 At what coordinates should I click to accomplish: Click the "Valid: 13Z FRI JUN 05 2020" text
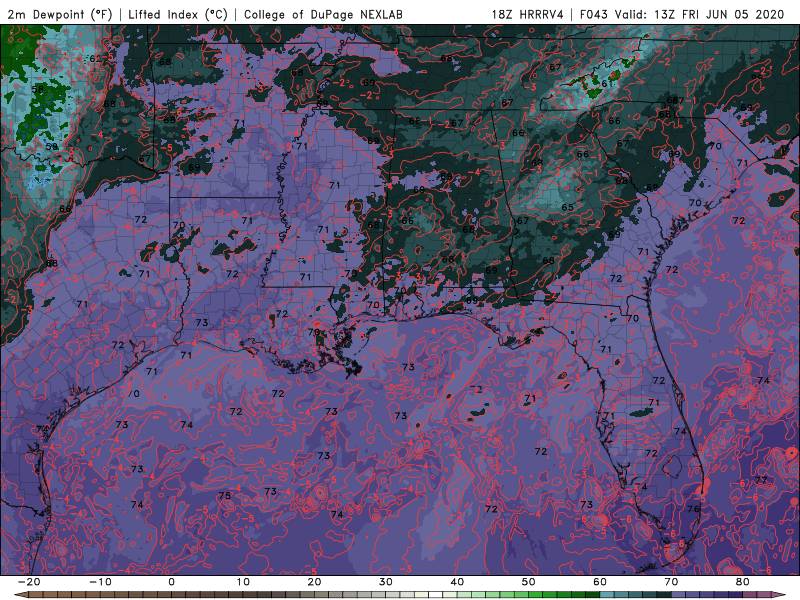click(699, 14)
